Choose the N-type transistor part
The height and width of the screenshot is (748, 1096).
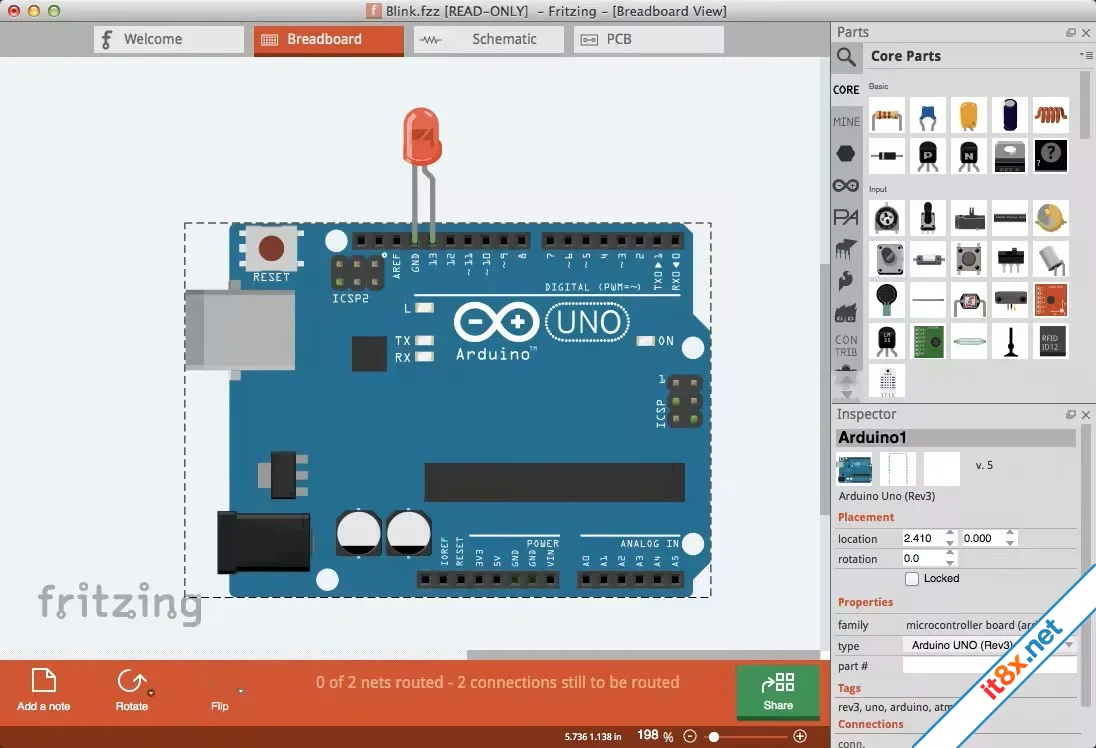tap(968, 156)
